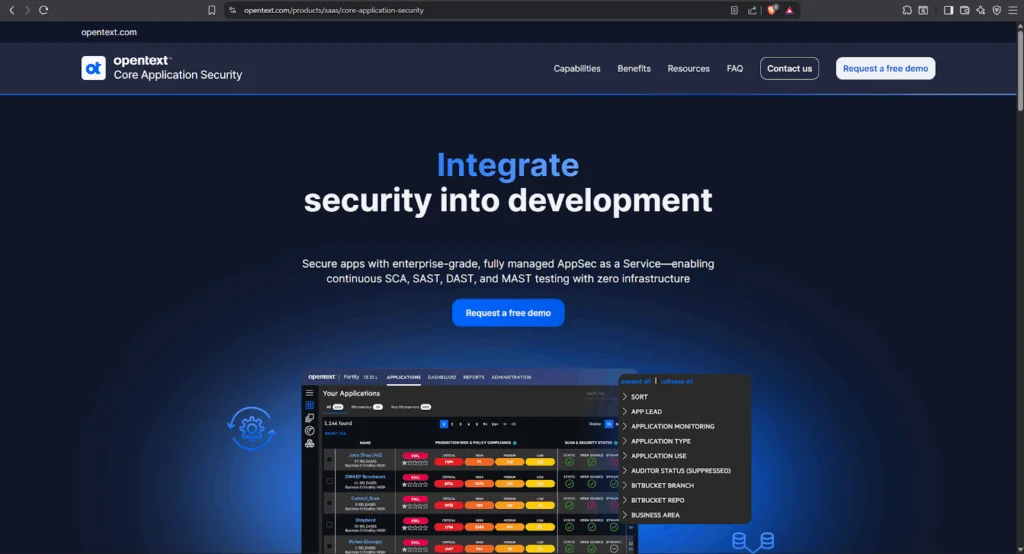Open the browser hamburger main menu
Image resolution: width=1024 pixels, height=554 pixels.
(1013, 10)
